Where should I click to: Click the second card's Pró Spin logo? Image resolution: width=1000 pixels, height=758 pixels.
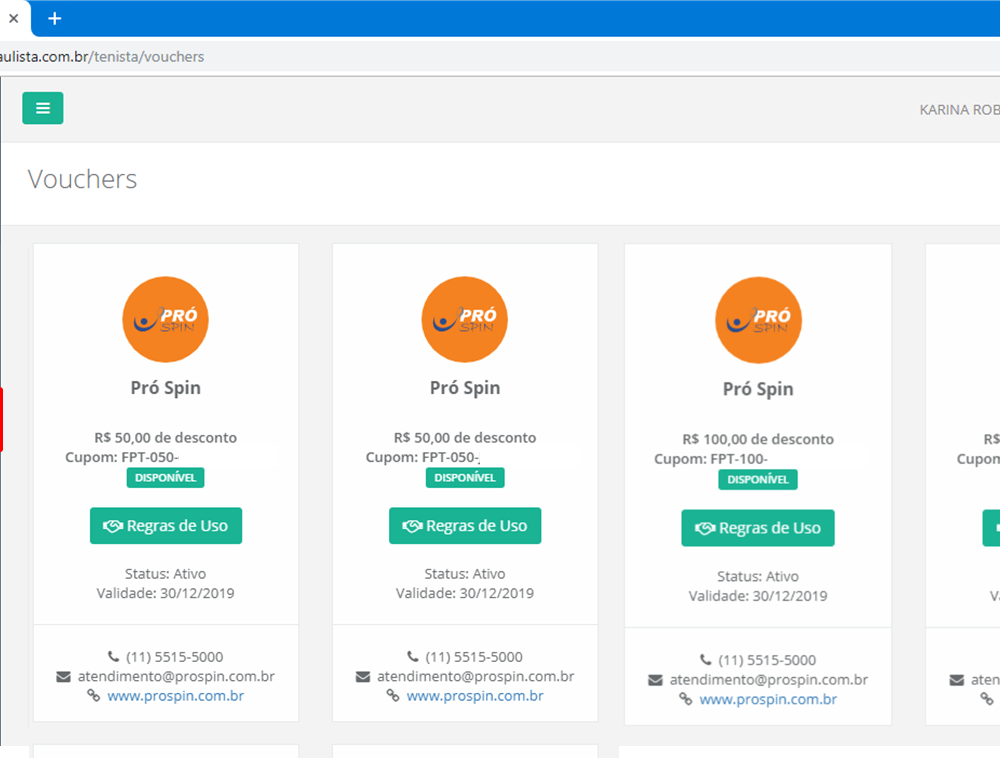(x=464, y=319)
